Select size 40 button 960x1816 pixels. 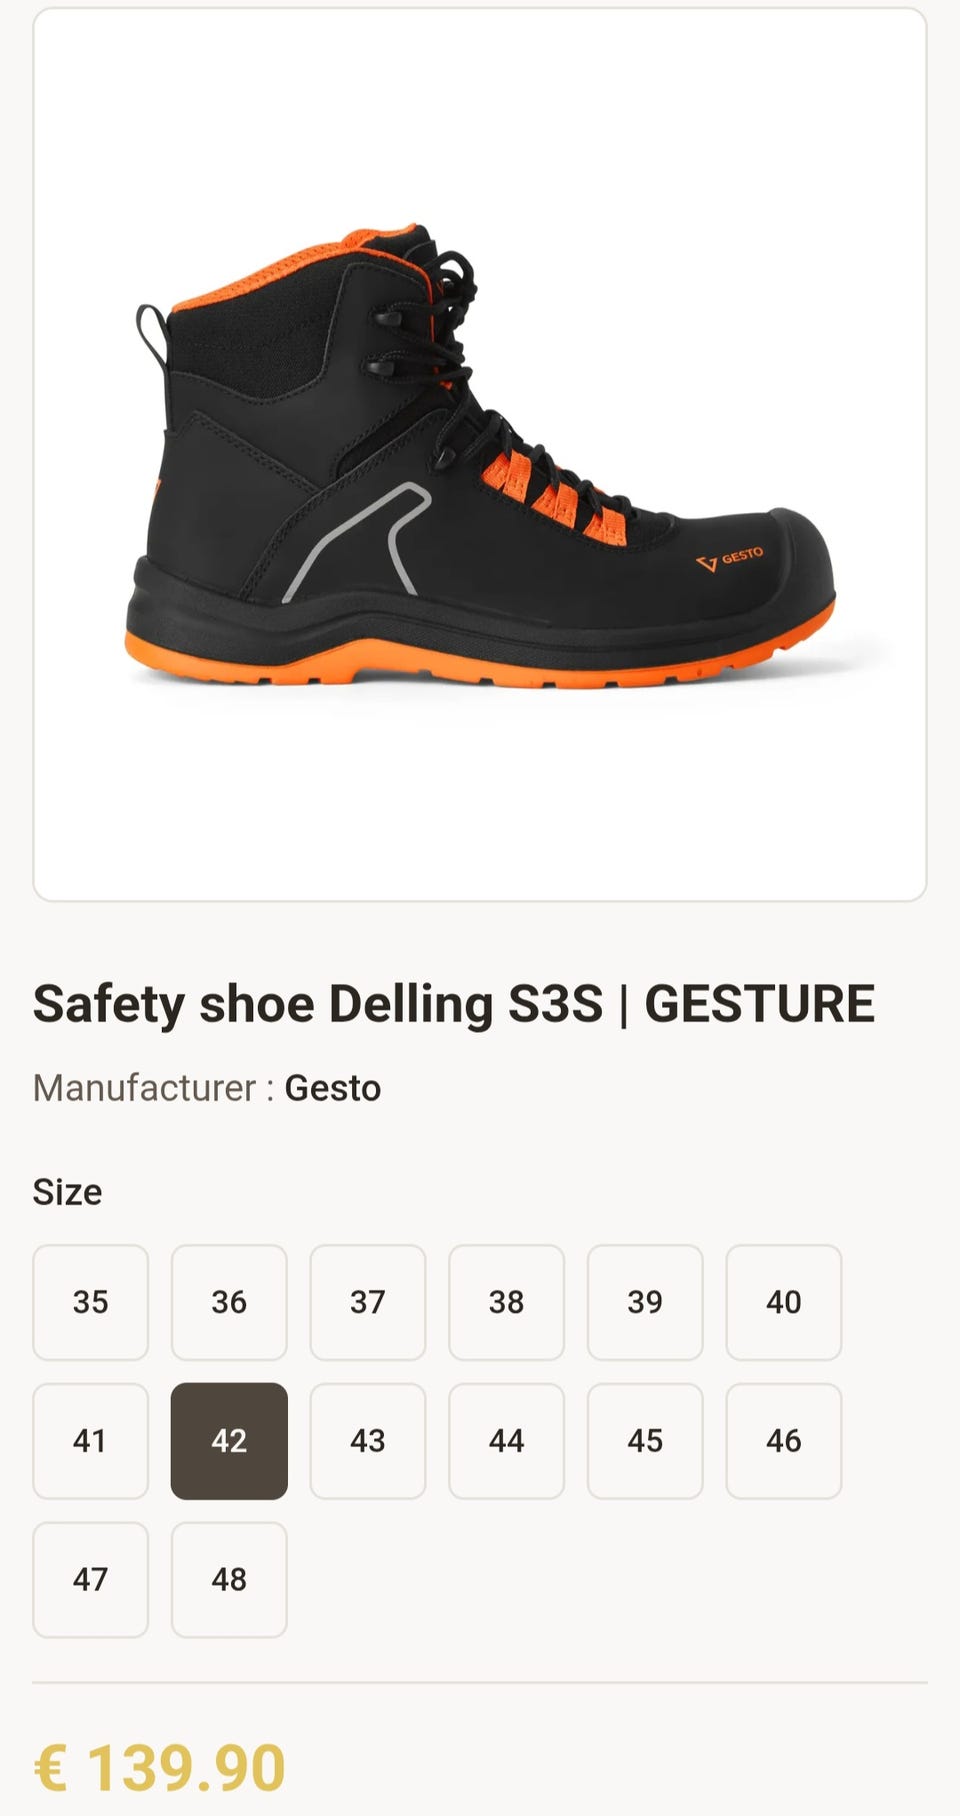(784, 1302)
